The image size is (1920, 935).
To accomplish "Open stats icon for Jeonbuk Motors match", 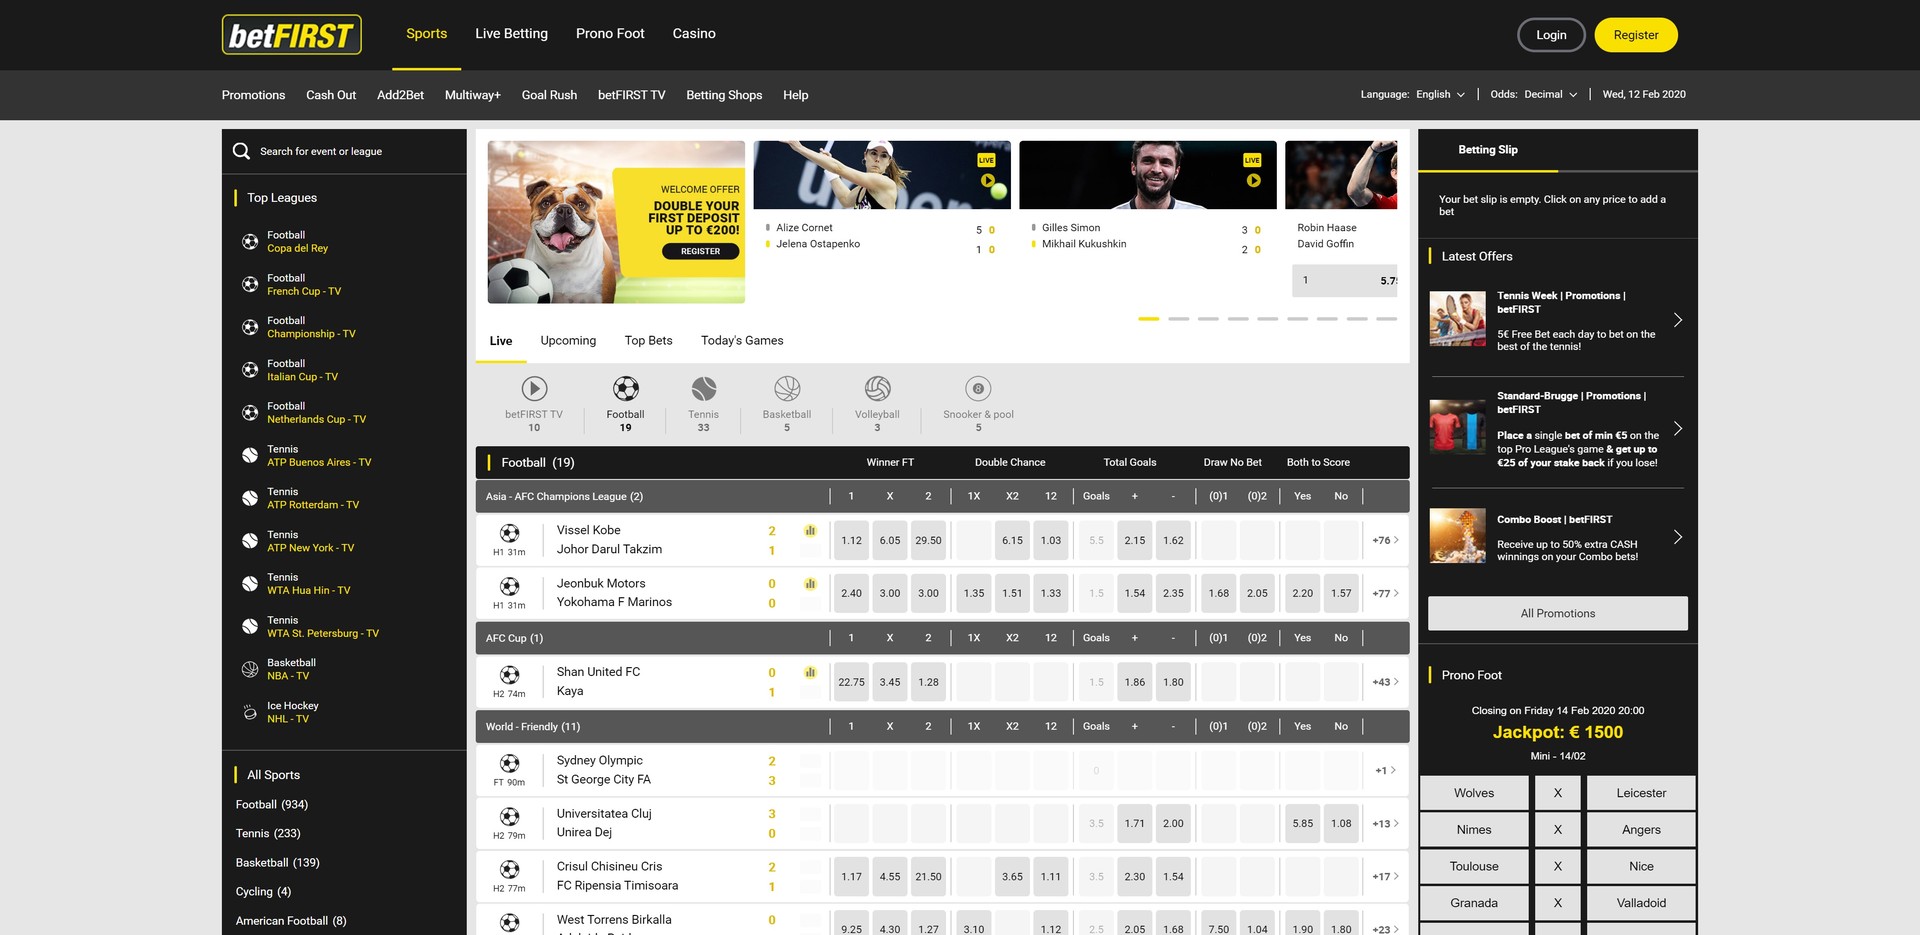I will click(x=810, y=583).
